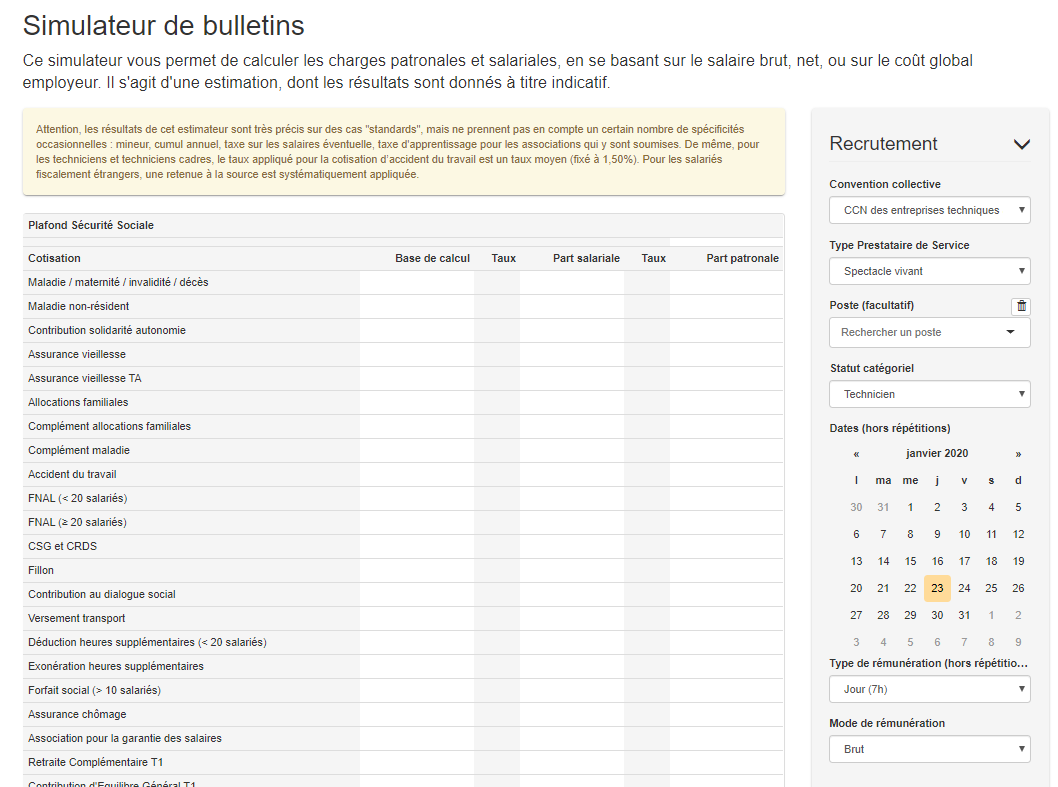Image resolution: width=1058 pixels, height=787 pixels.
Task: Click the 'Maladie non-résident' row label
Action: point(79,306)
